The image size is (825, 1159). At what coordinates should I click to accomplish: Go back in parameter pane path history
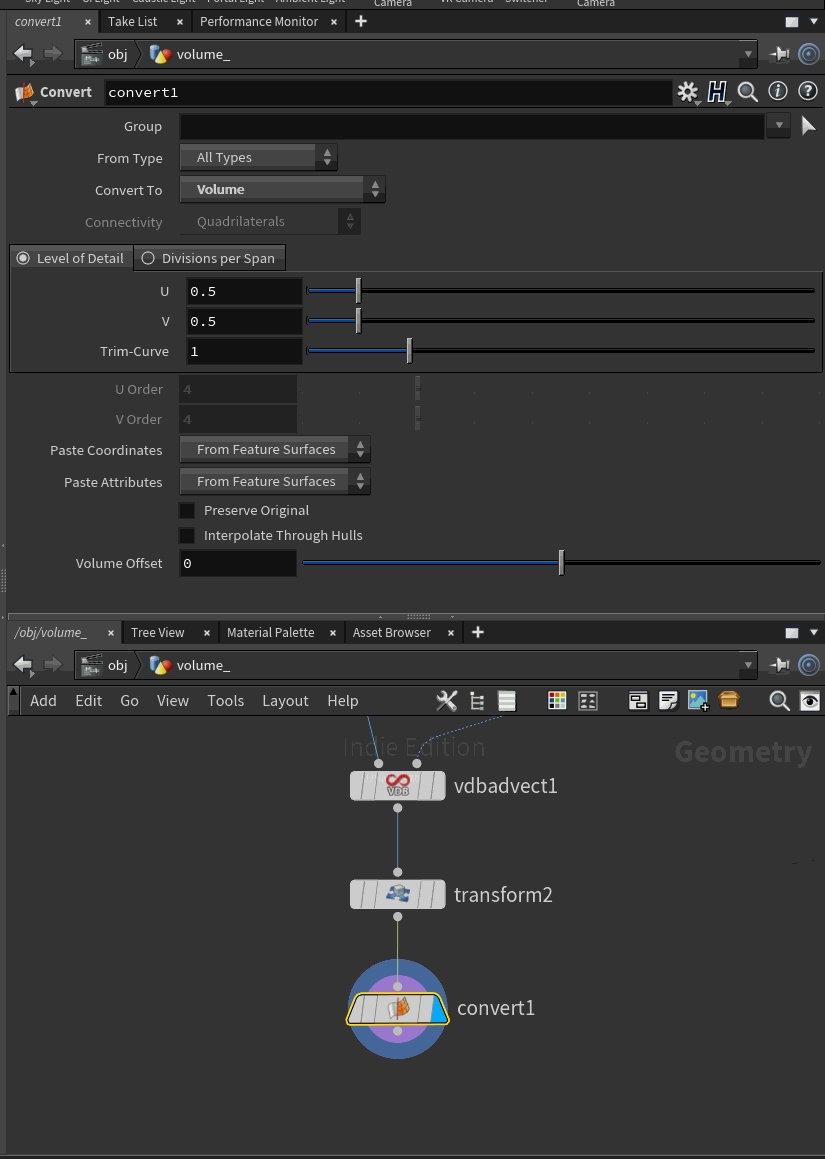(x=24, y=53)
